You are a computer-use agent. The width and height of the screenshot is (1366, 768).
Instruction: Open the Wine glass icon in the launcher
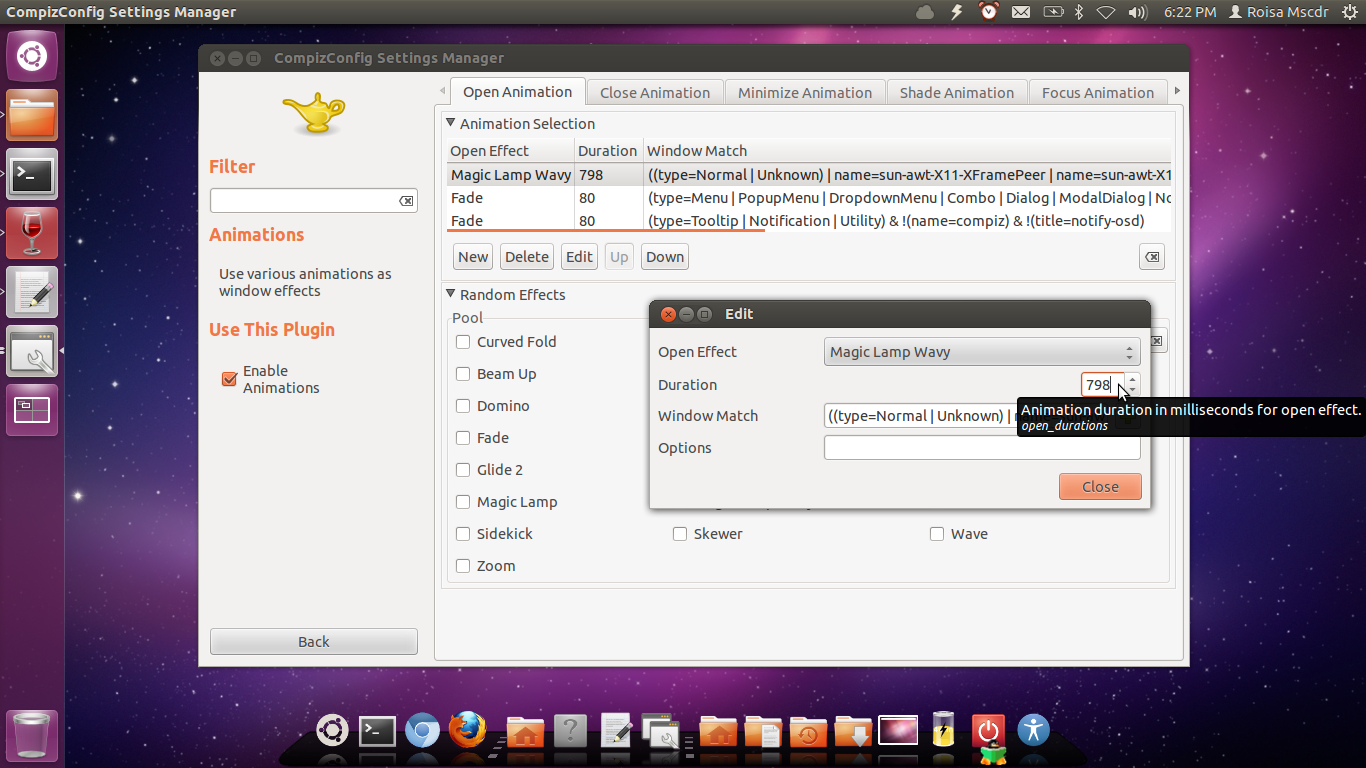pyautogui.click(x=32, y=233)
